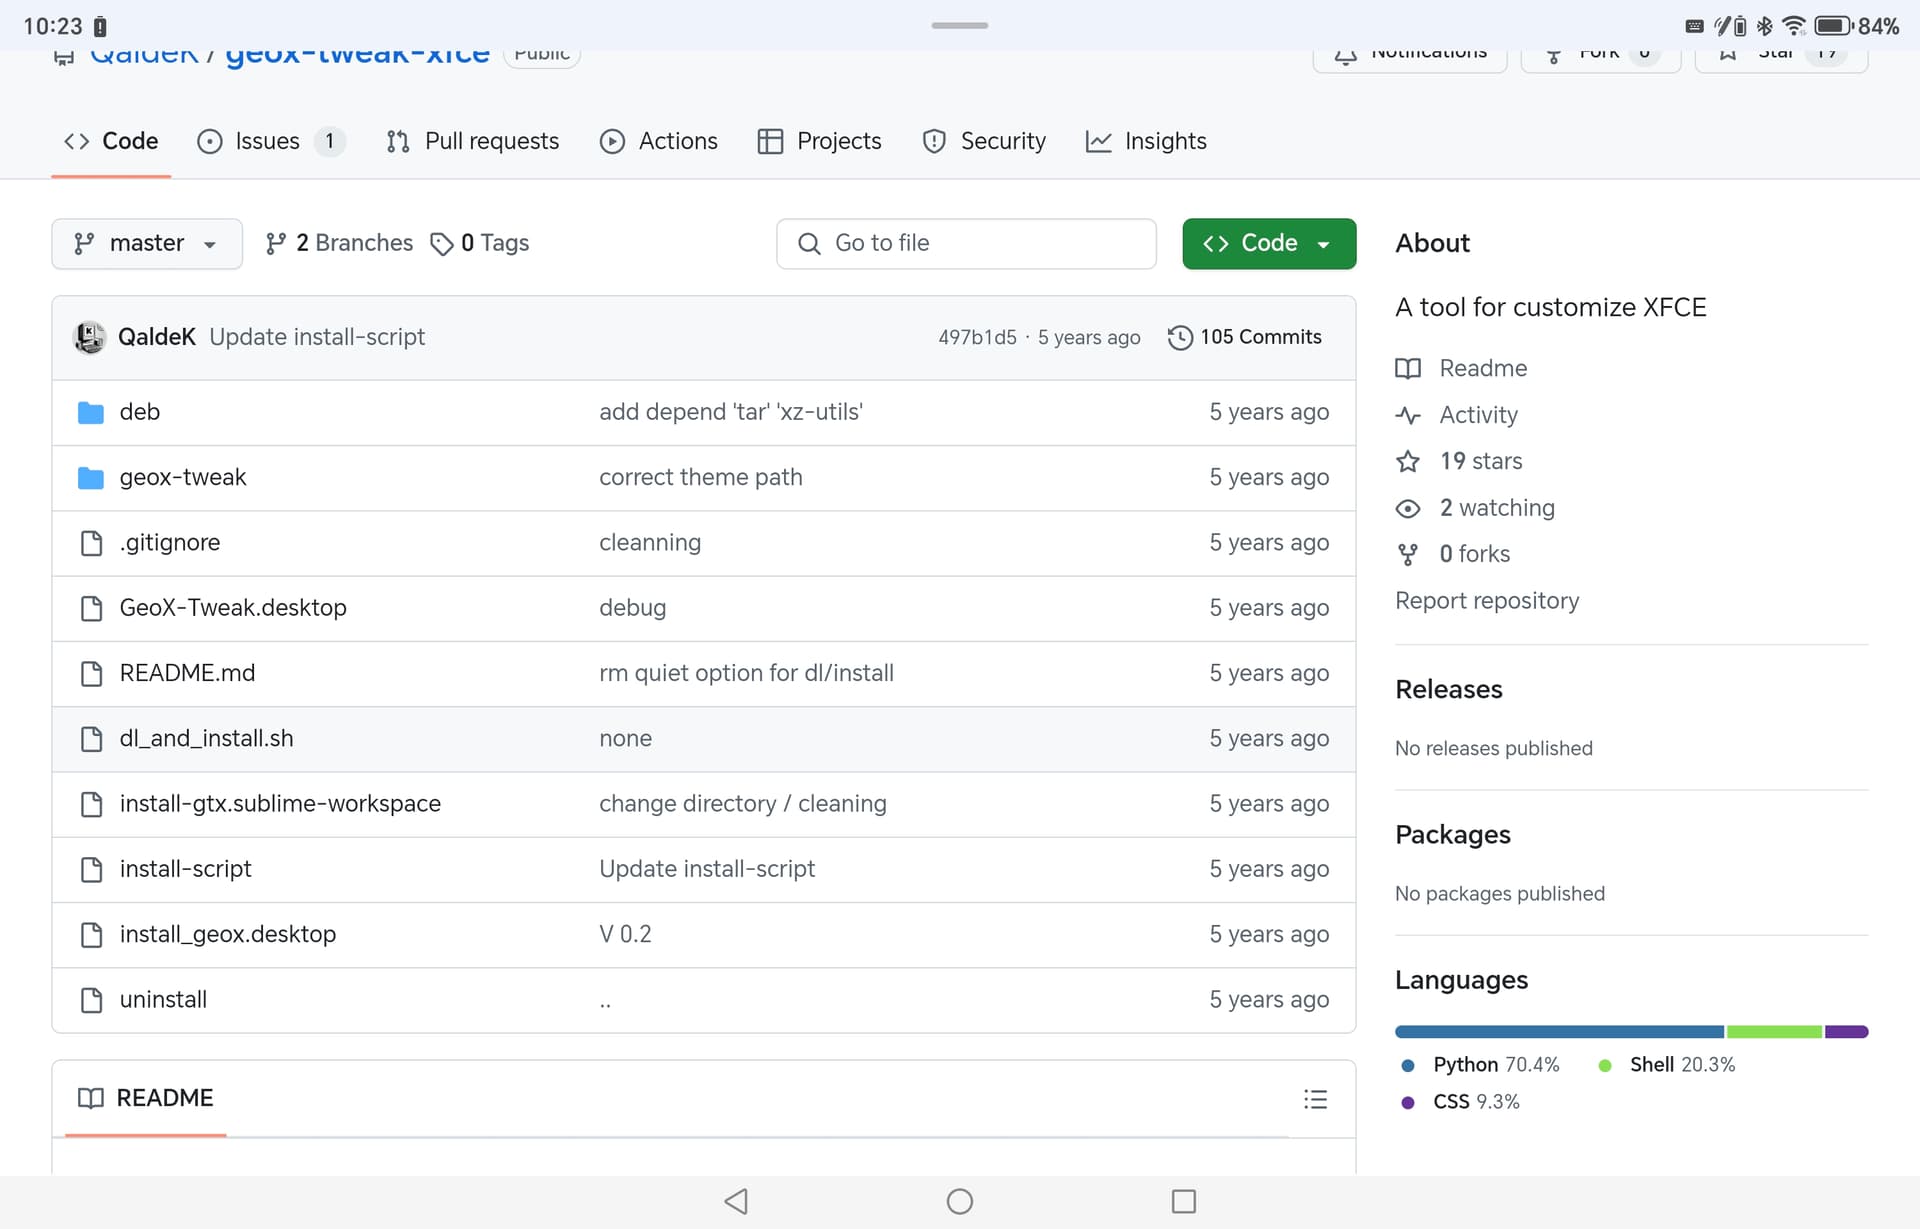This screenshot has width=1920, height=1229.
Task: View the Security tab
Action: (984, 141)
